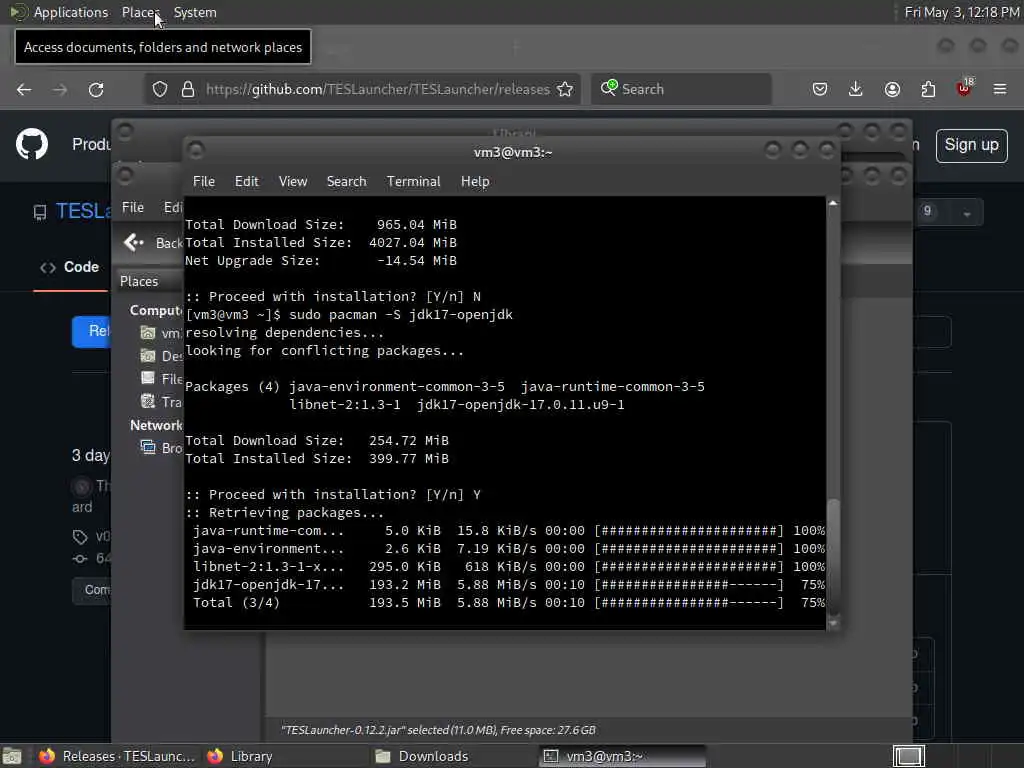Open Firefox downloads panel icon
Screen dimensions: 1024x768
(x=856, y=89)
